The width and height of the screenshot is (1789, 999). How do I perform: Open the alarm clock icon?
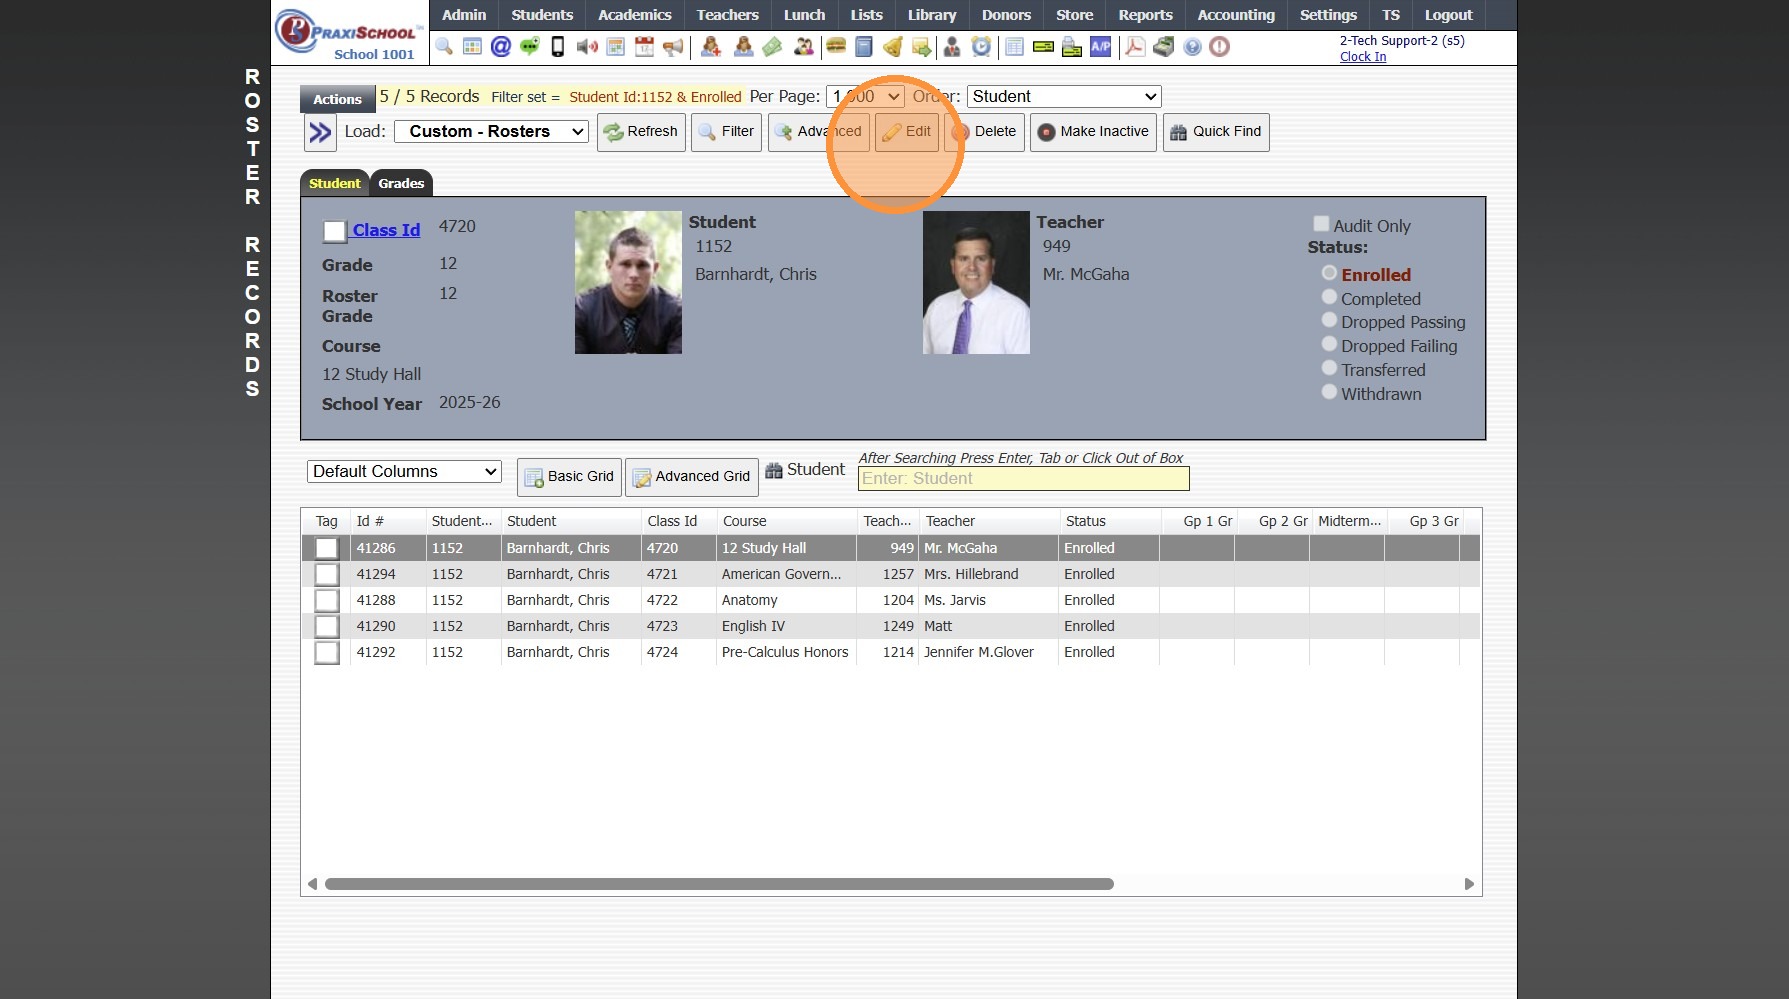[x=981, y=47]
